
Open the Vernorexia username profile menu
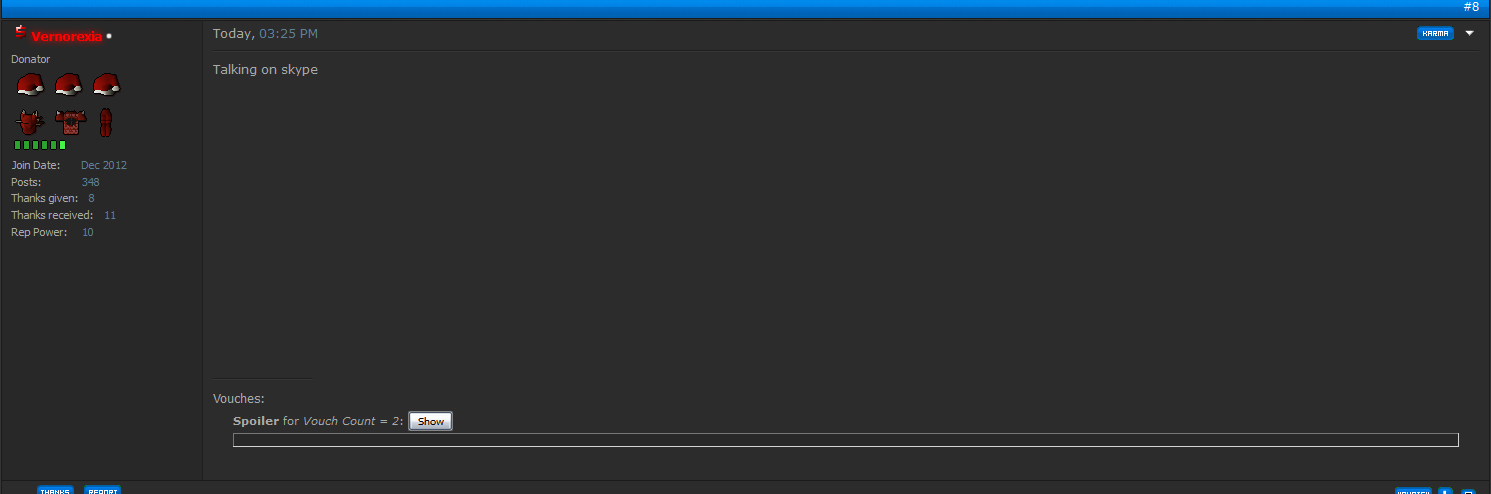pyautogui.click(x=66, y=36)
